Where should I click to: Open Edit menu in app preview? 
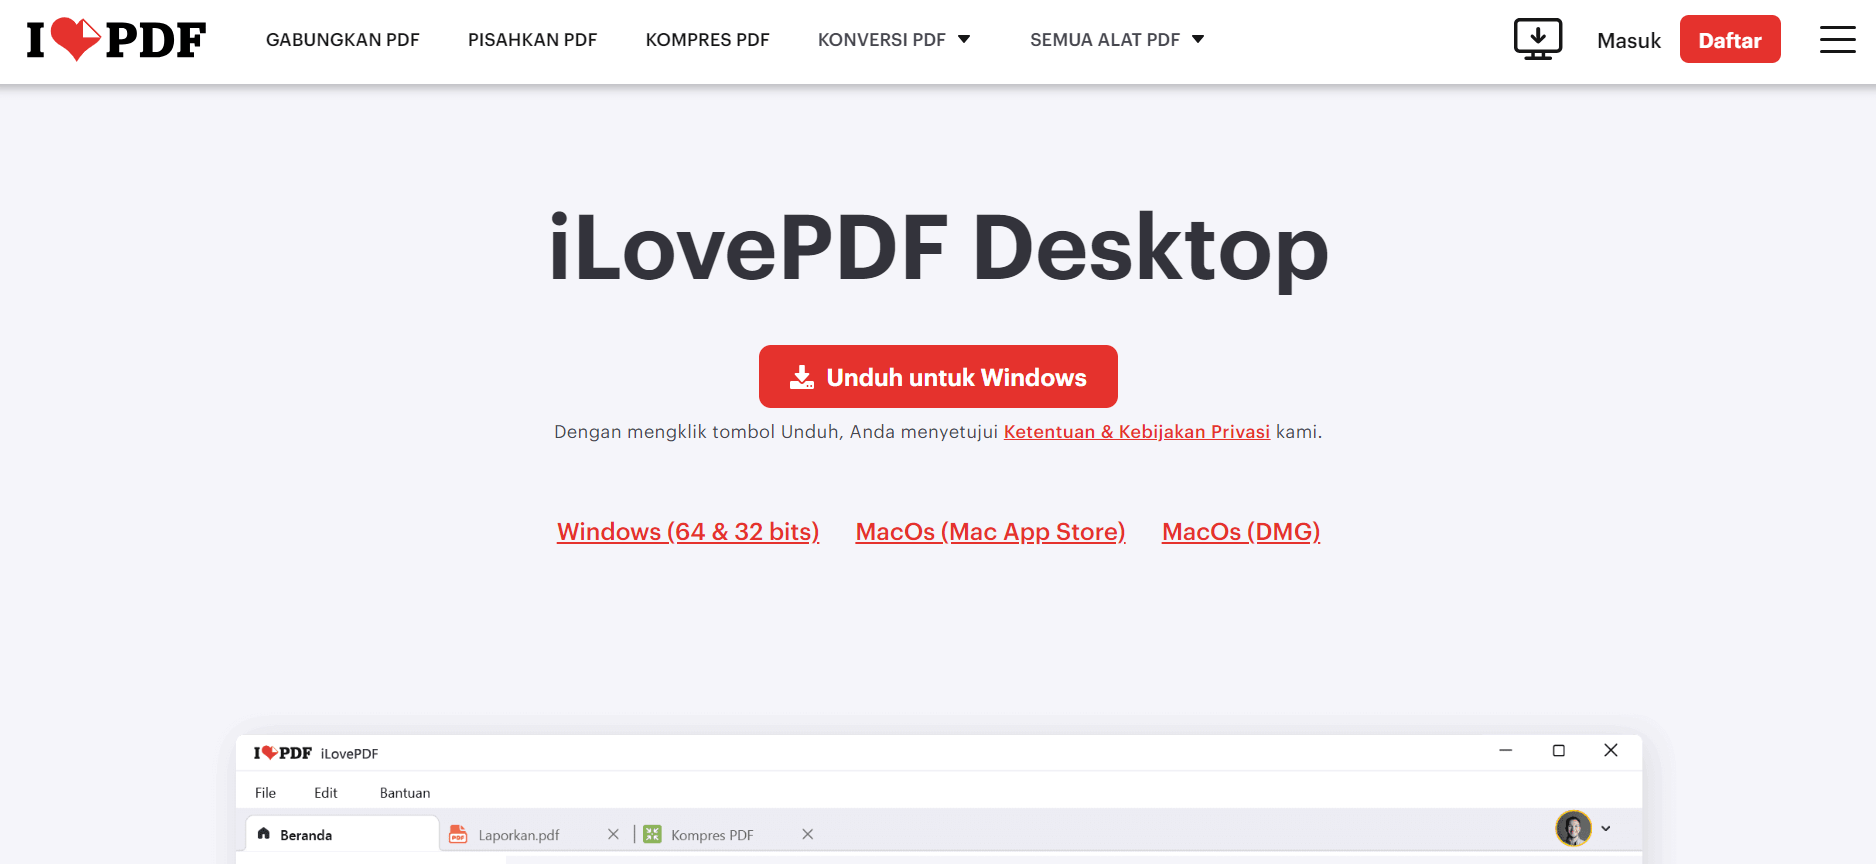(326, 793)
